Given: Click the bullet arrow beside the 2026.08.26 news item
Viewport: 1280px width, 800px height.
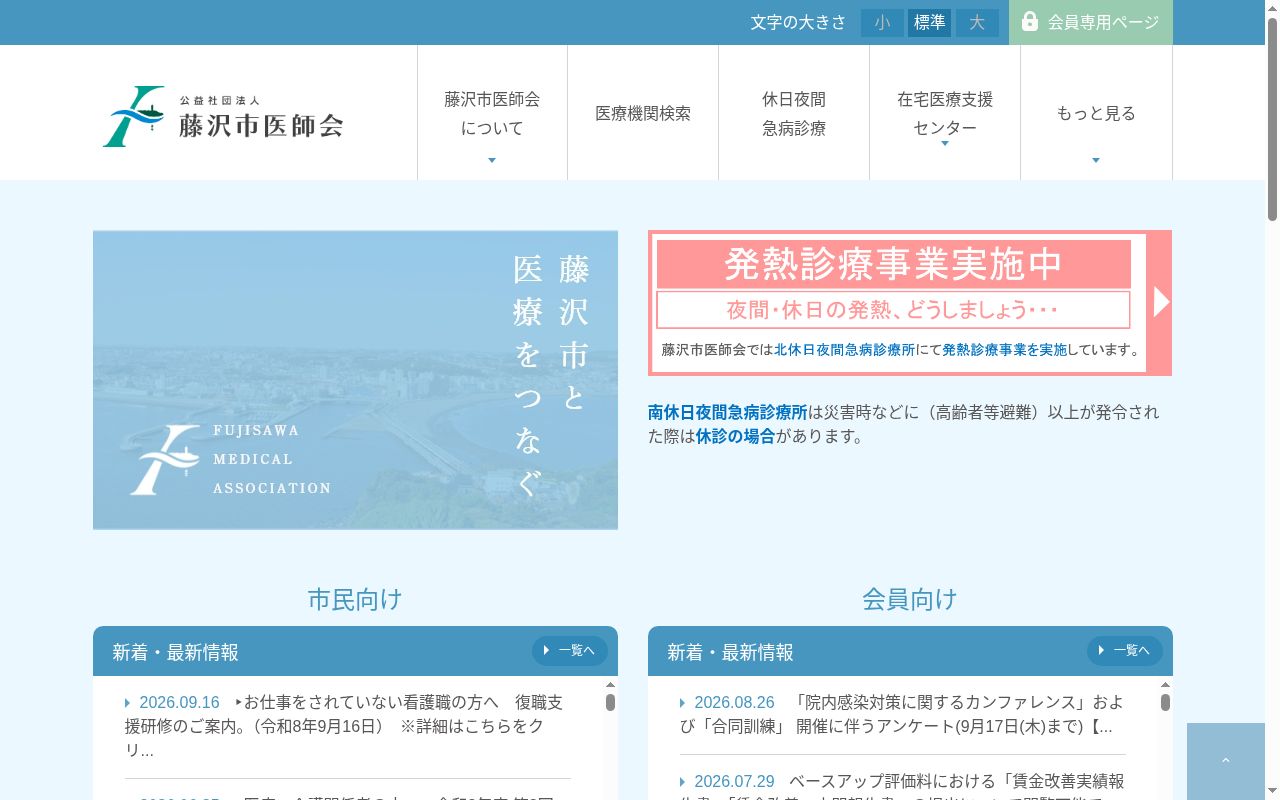Looking at the screenshot, I should [x=683, y=703].
